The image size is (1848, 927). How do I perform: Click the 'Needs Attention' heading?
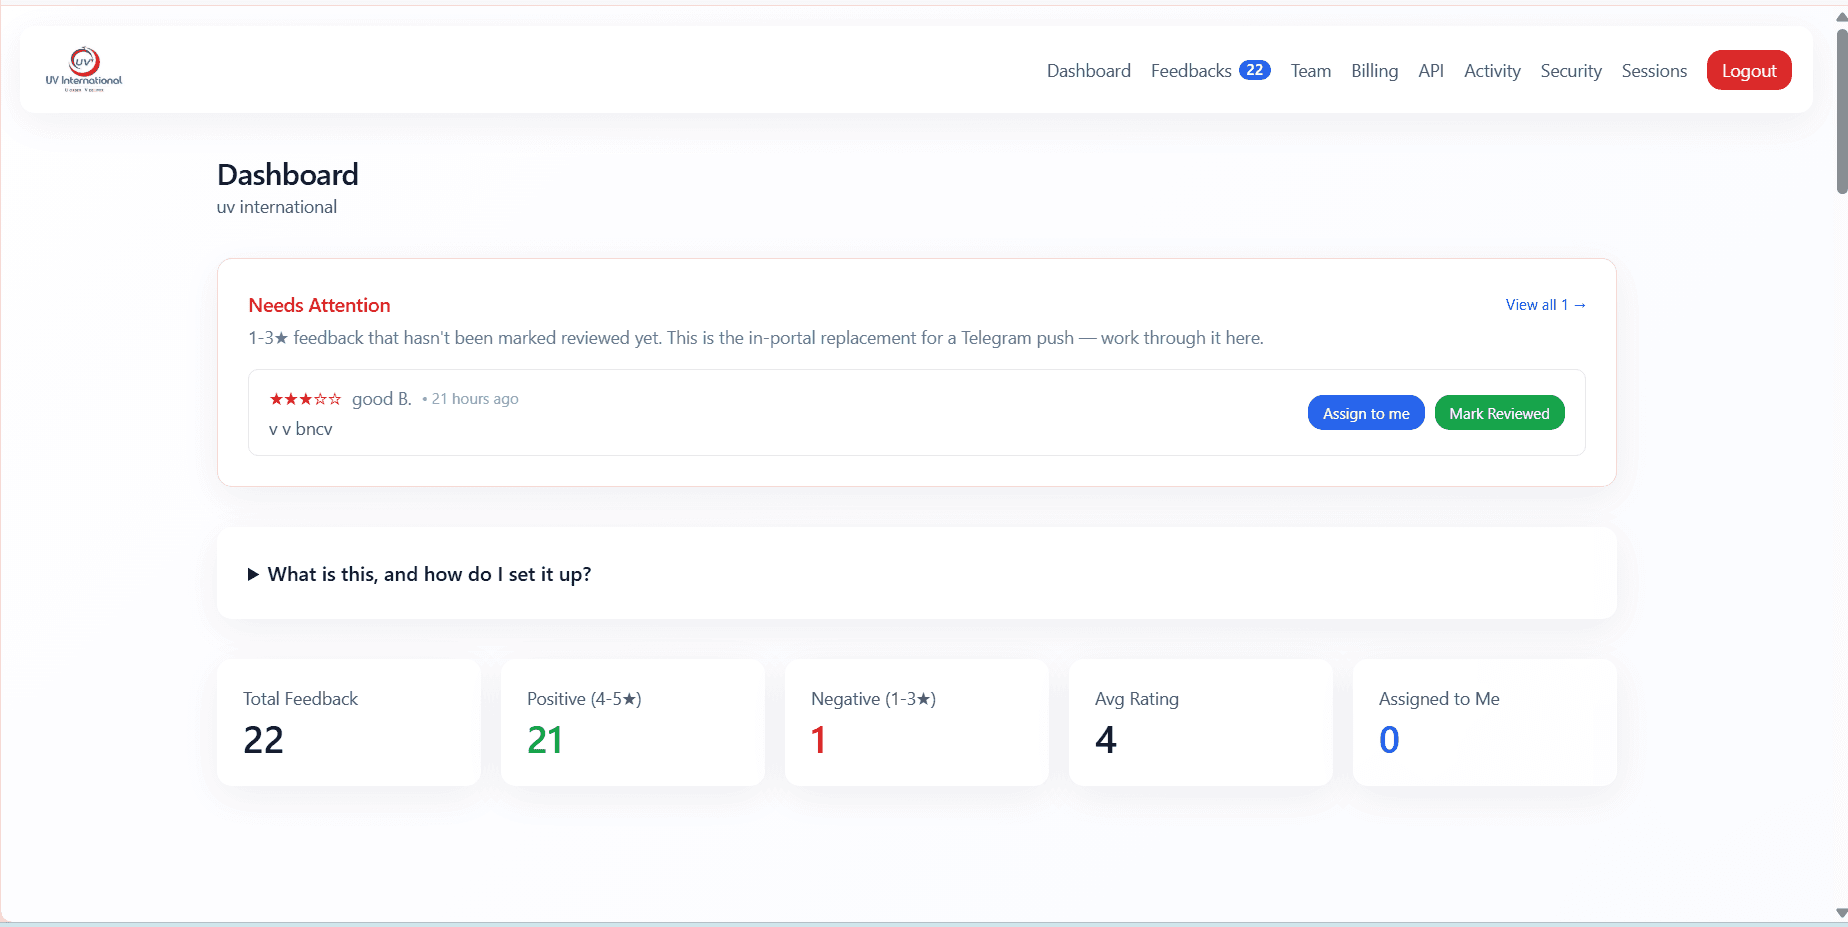pos(319,305)
